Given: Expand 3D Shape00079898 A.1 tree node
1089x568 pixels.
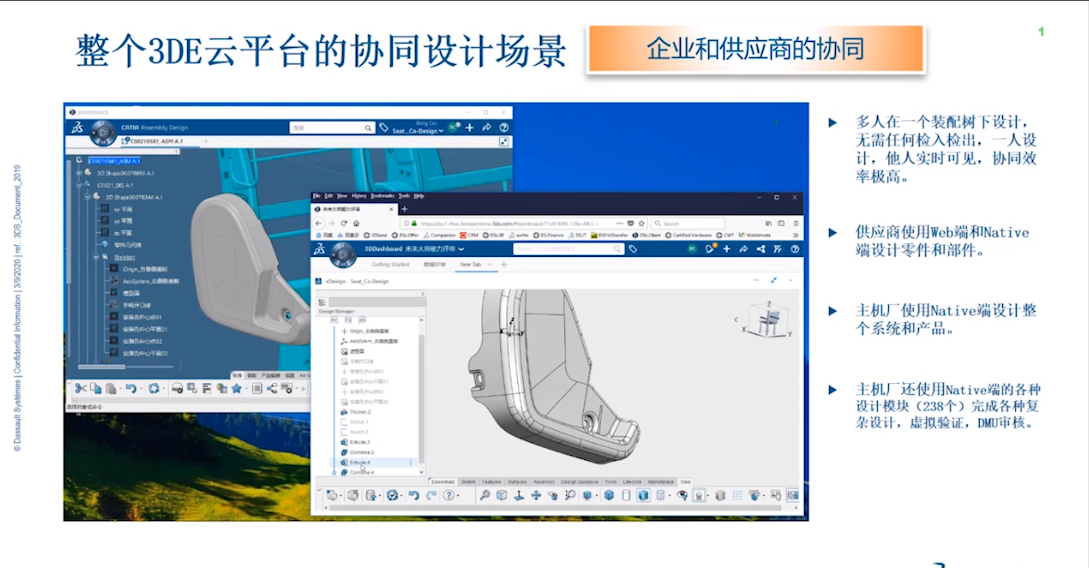Looking at the screenshot, I should (x=79, y=173).
